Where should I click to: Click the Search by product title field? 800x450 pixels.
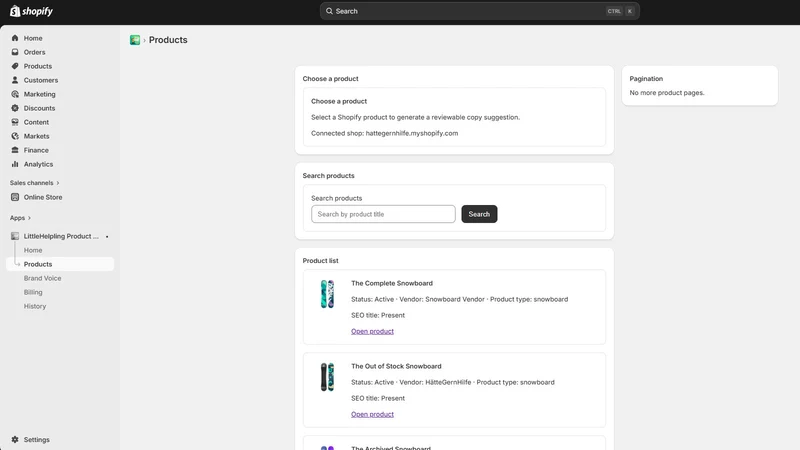pyautogui.click(x=383, y=214)
